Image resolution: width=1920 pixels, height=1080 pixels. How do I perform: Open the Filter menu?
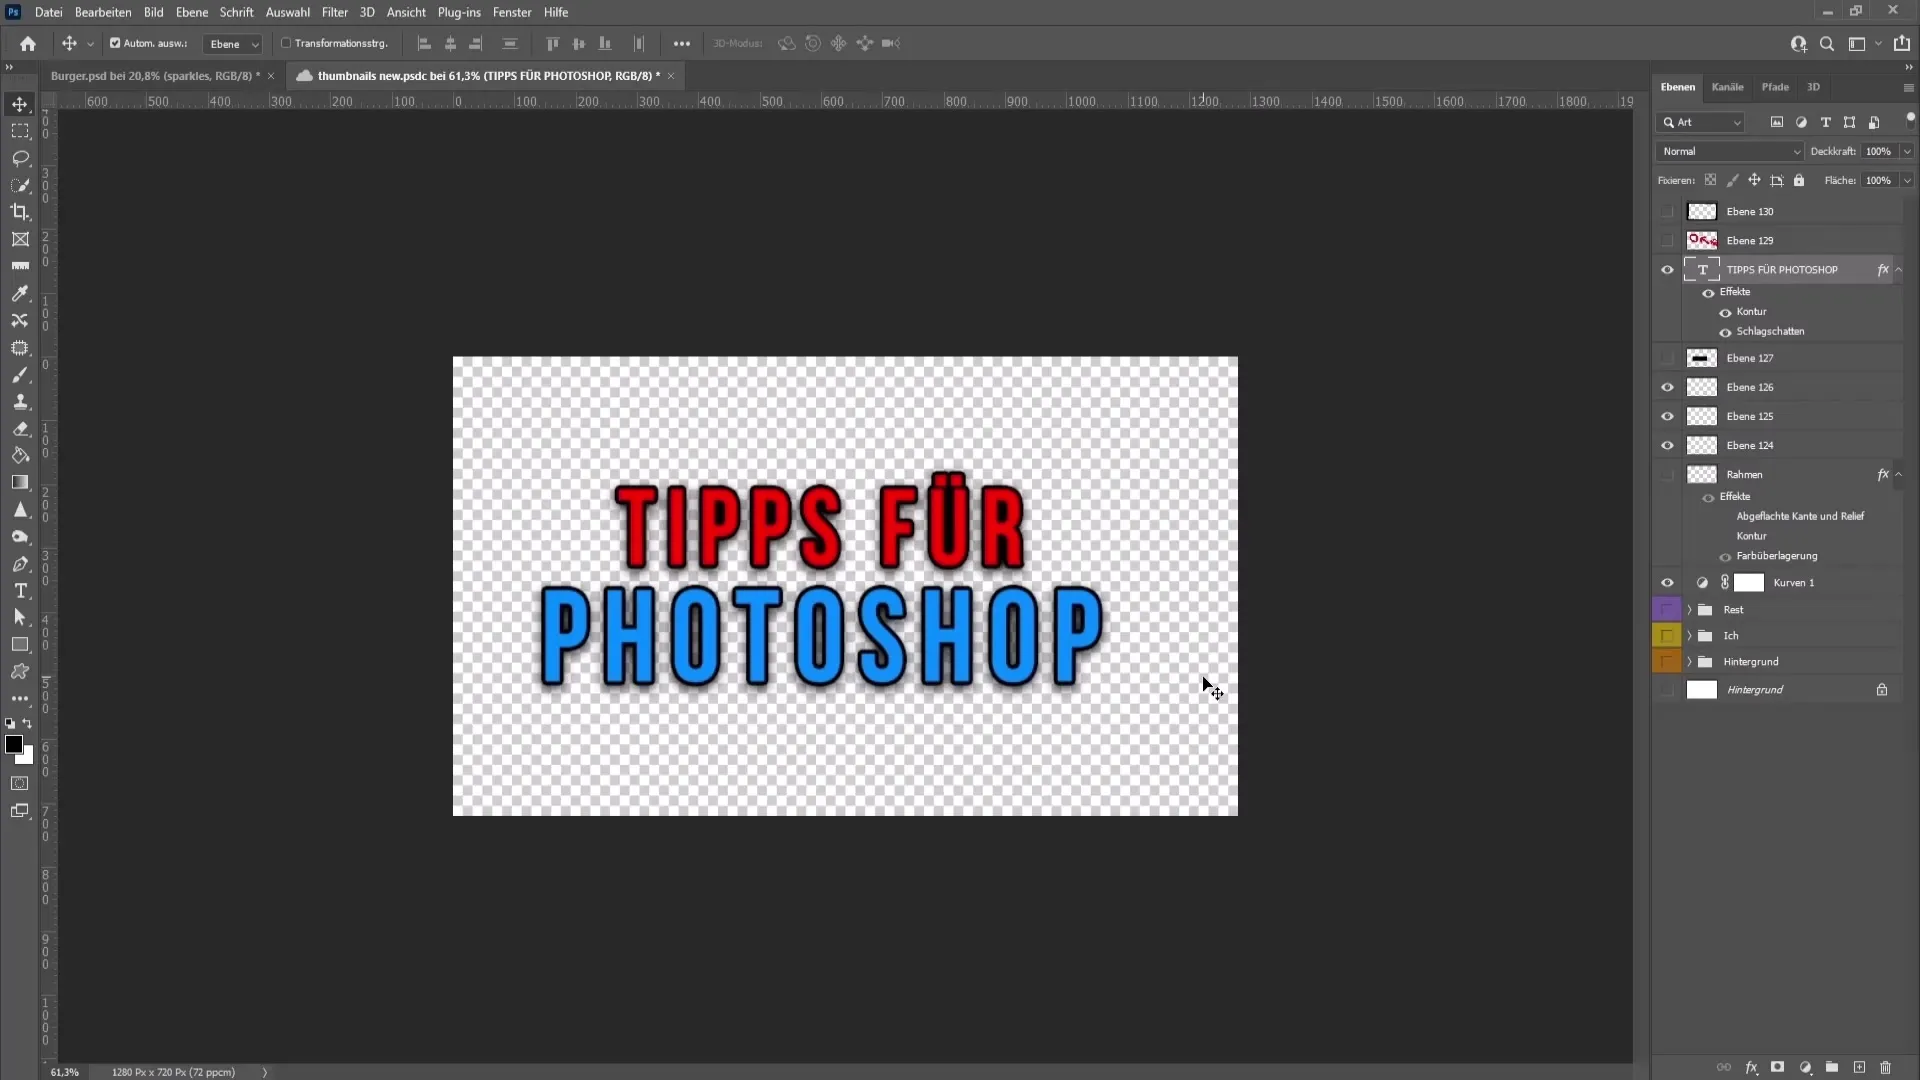pyautogui.click(x=334, y=12)
